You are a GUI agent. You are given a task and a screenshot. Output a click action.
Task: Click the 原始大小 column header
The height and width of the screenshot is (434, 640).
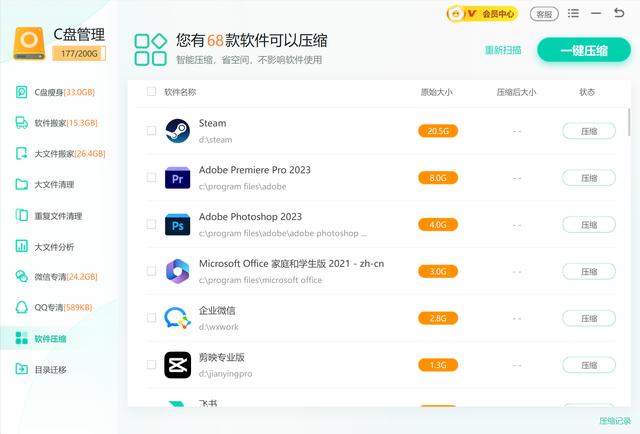[436, 92]
